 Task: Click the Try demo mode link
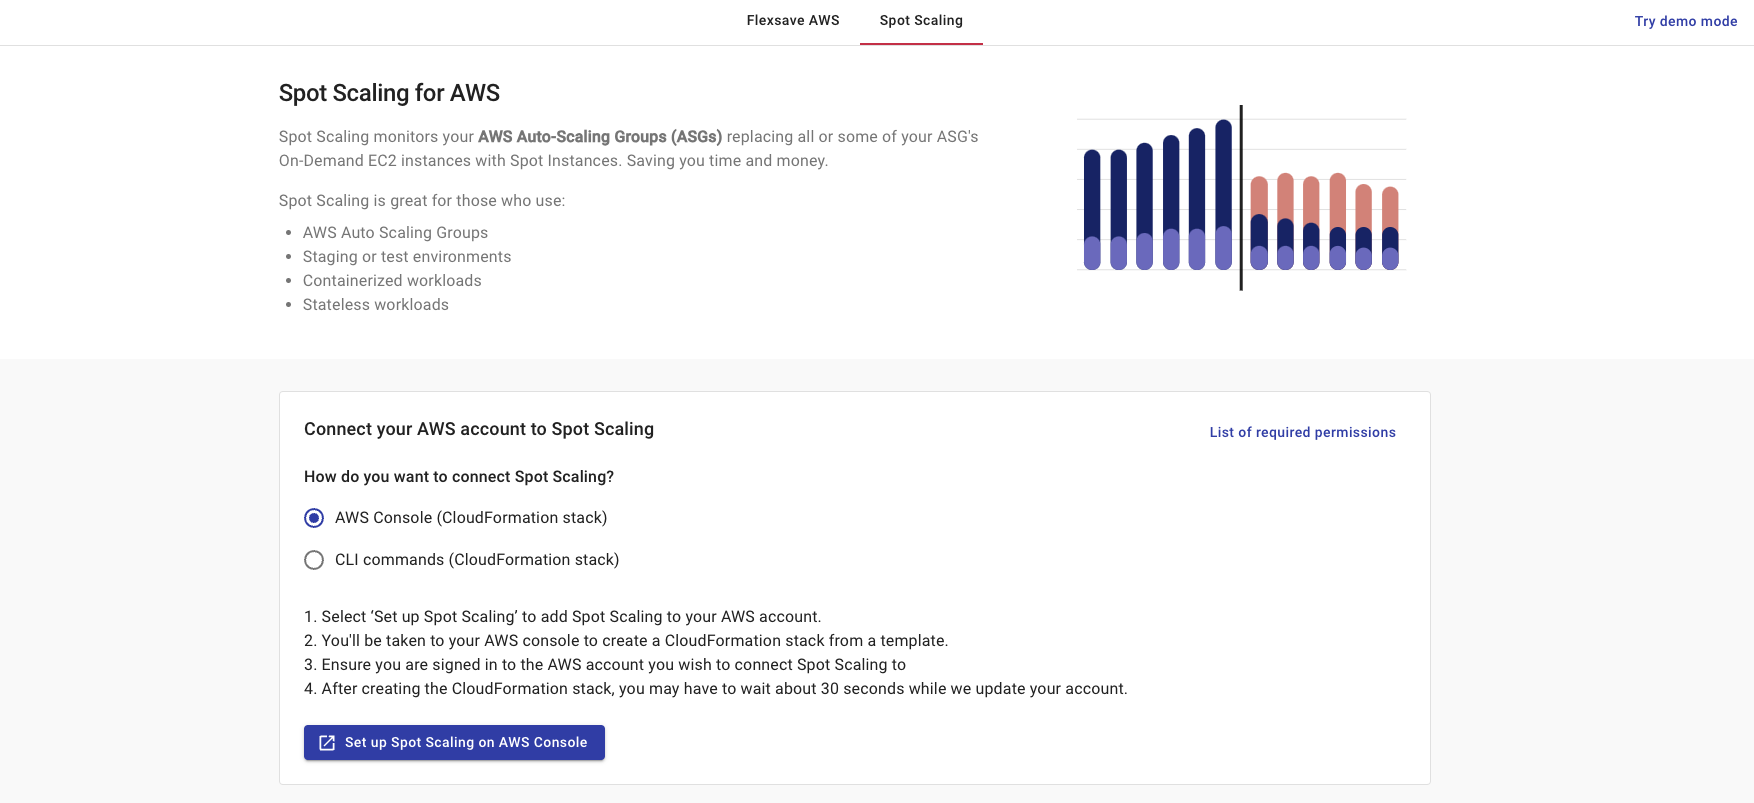click(1686, 21)
